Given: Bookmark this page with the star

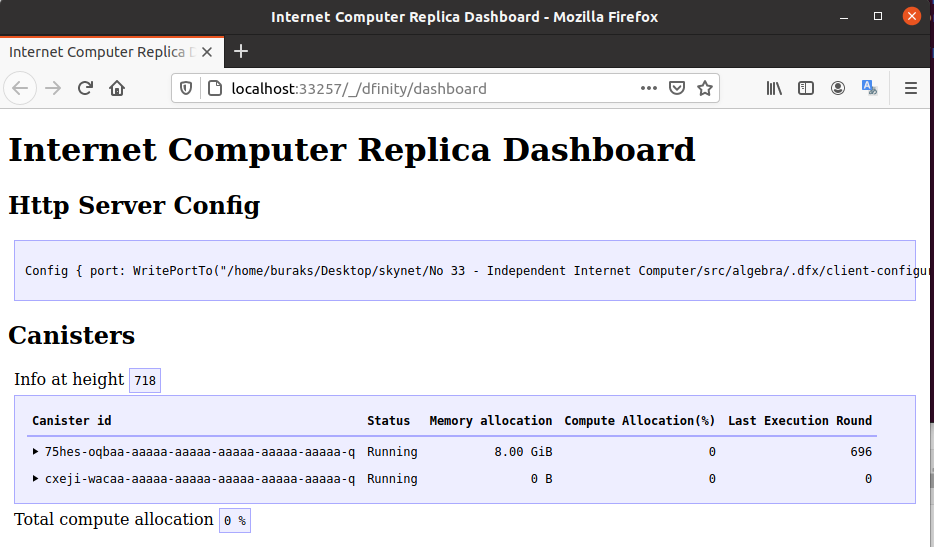Looking at the screenshot, I should [x=705, y=88].
